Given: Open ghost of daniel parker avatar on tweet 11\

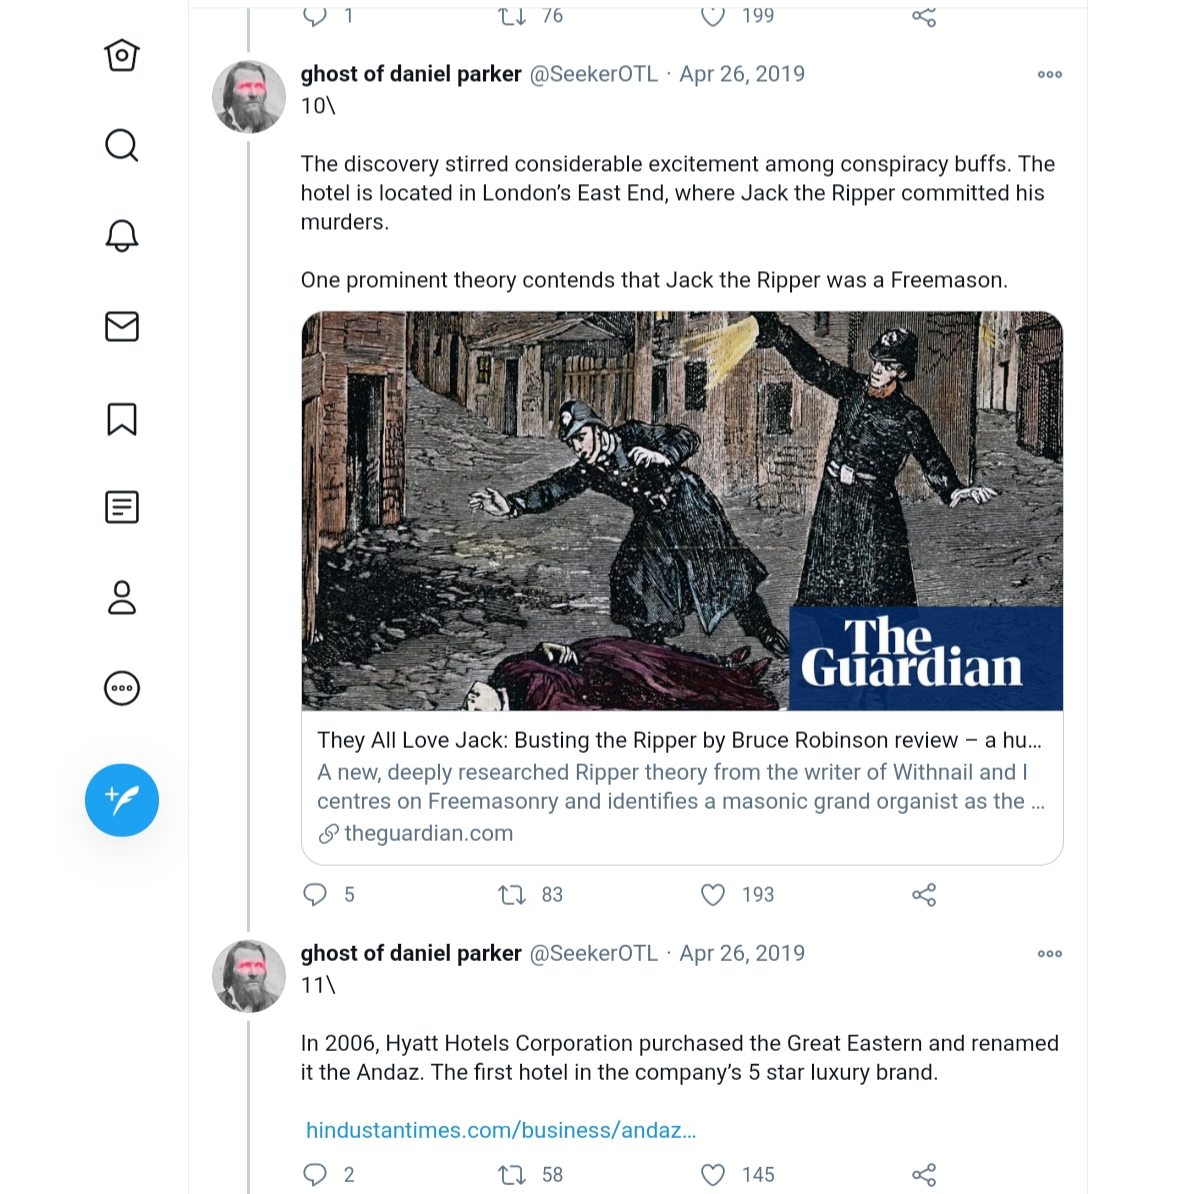Looking at the screenshot, I should point(249,976).
